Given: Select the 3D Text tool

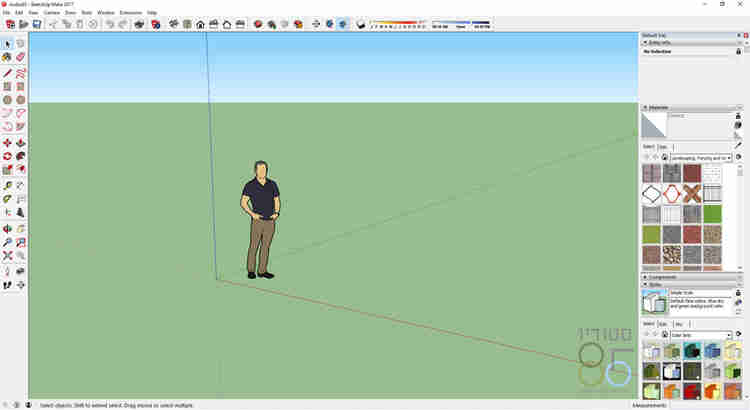Looking at the screenshot, I should (21, 212).
